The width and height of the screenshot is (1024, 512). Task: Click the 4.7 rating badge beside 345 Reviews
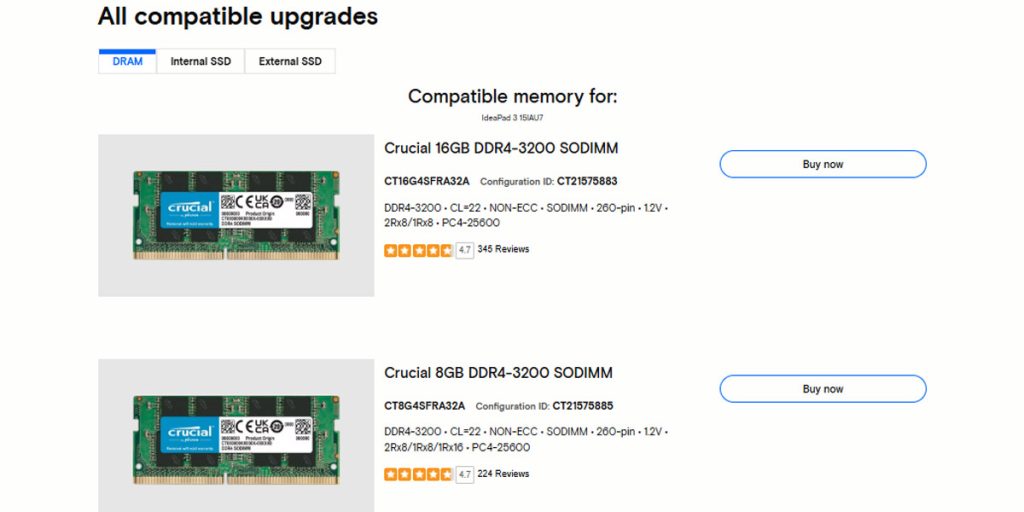[464, 250]
